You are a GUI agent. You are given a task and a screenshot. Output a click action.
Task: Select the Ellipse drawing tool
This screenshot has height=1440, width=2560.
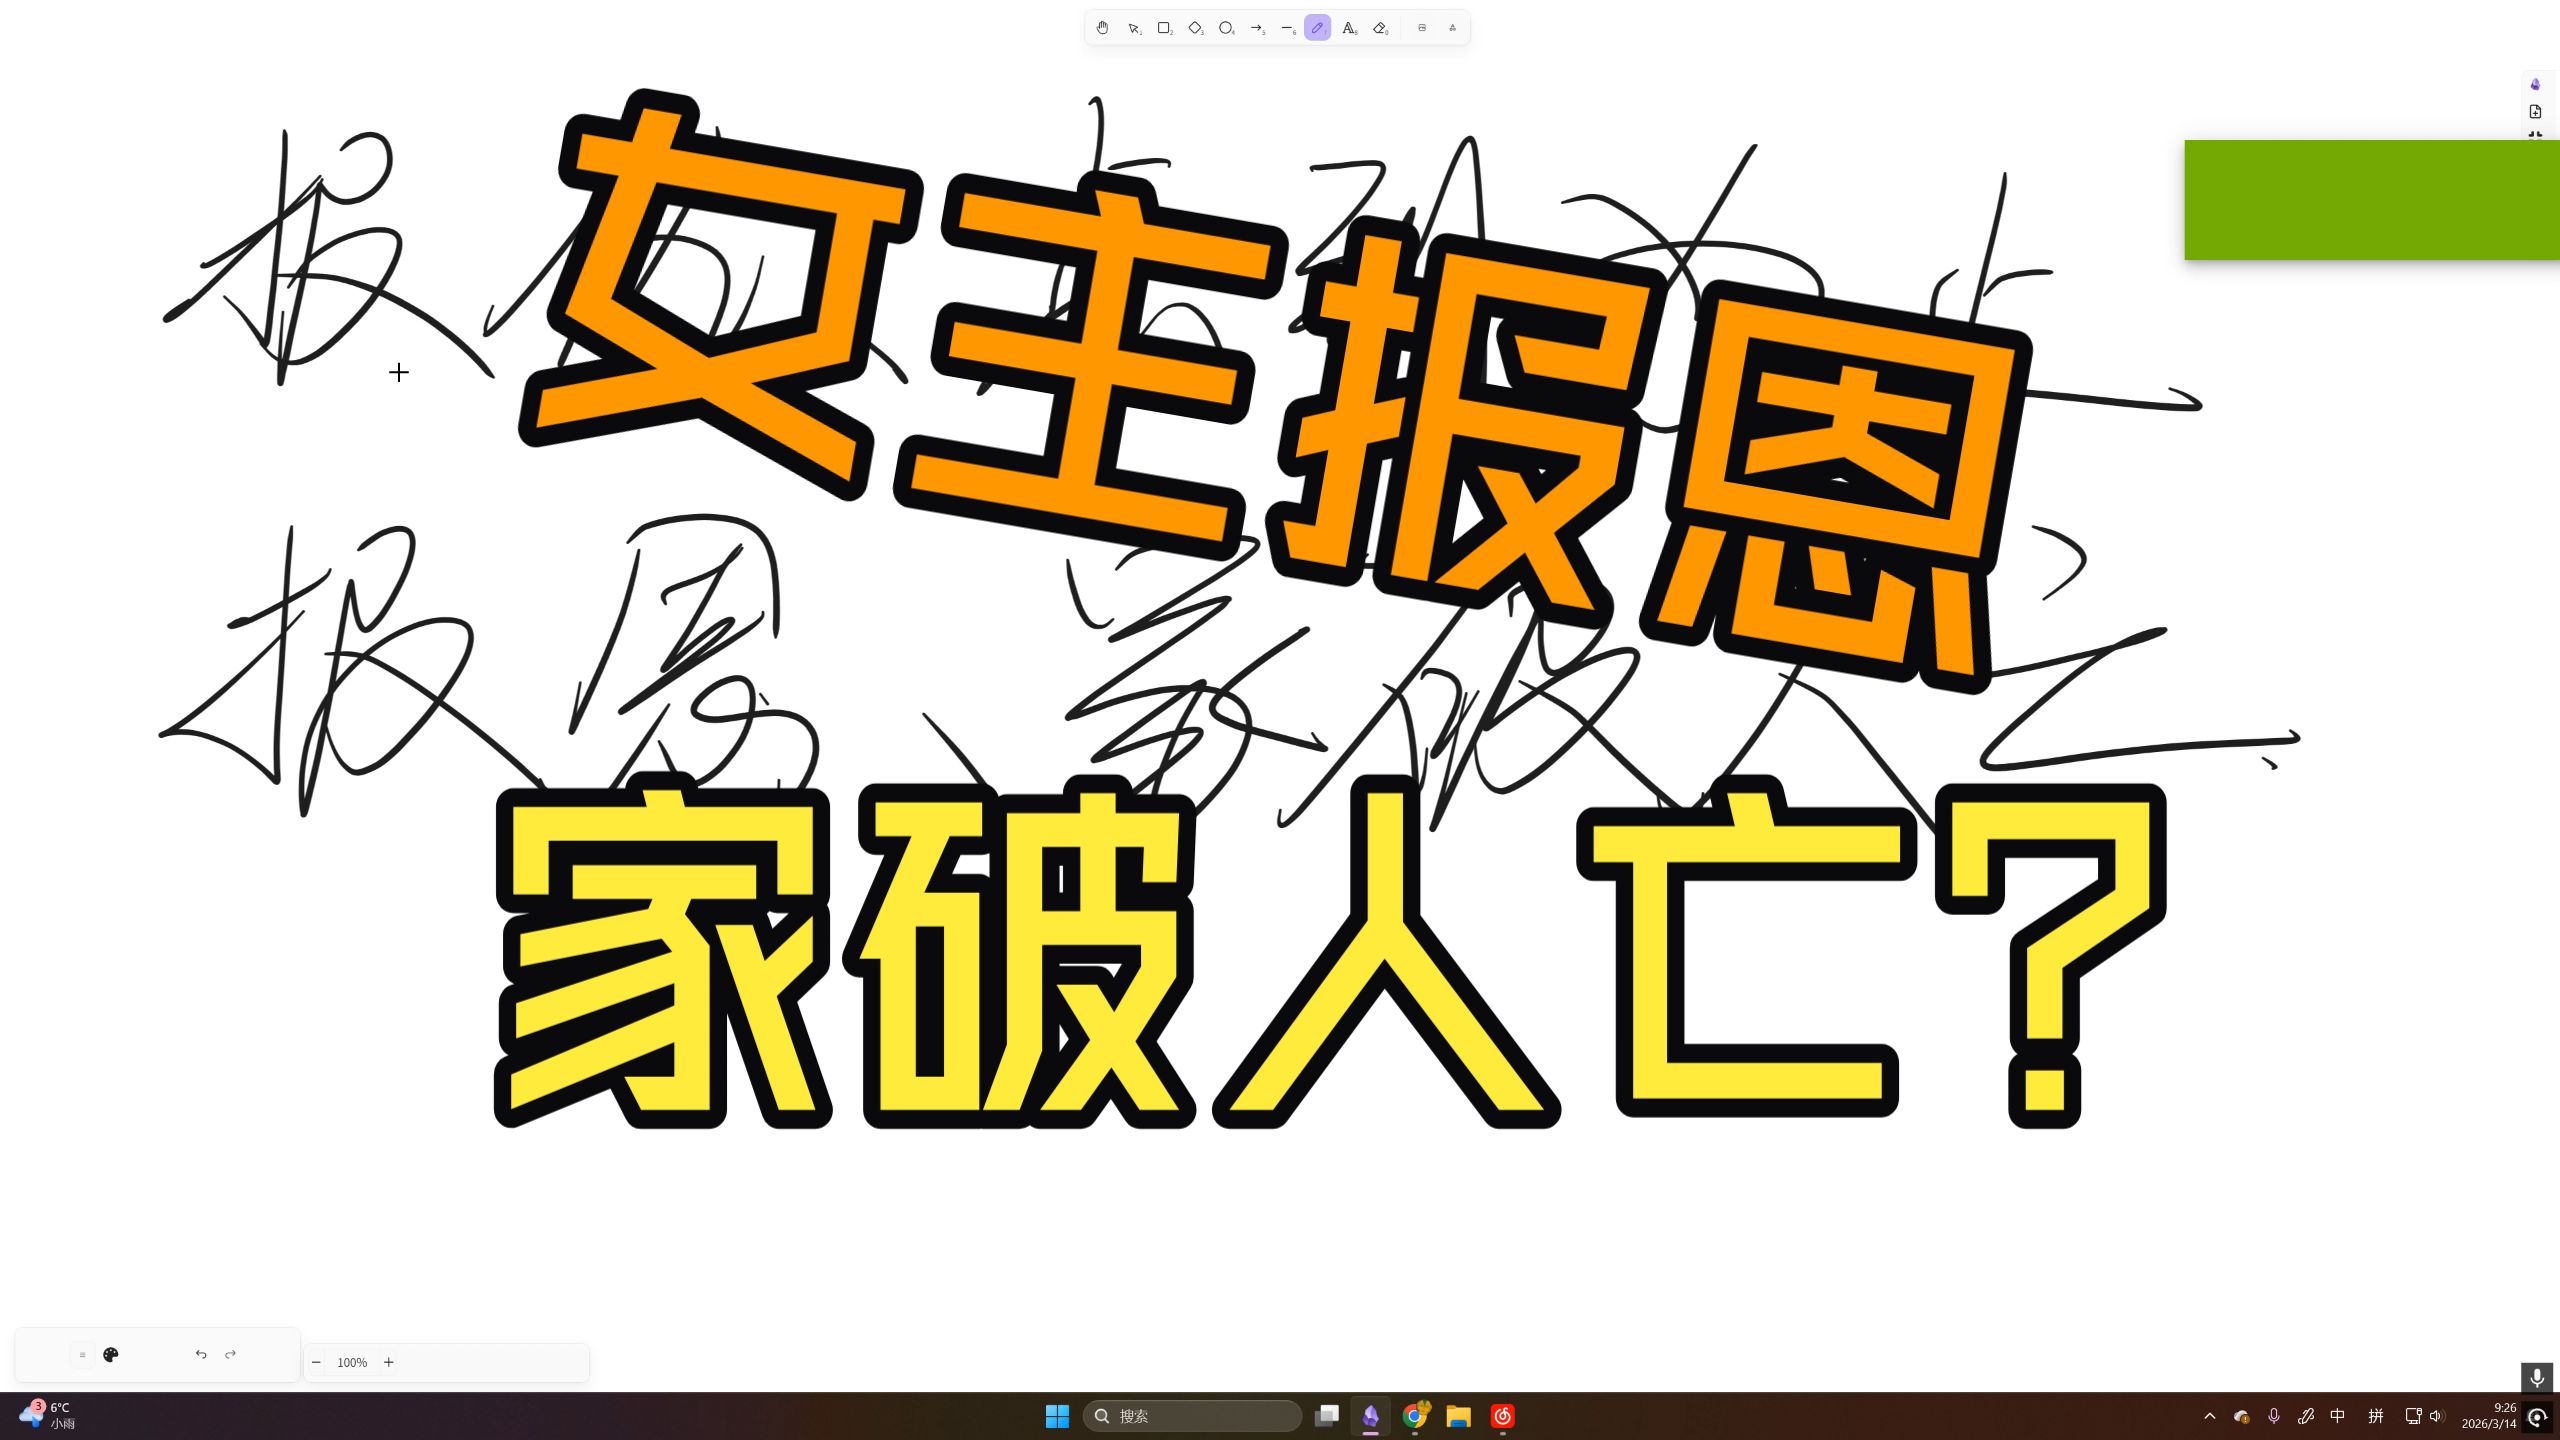tap(1226, 27)
